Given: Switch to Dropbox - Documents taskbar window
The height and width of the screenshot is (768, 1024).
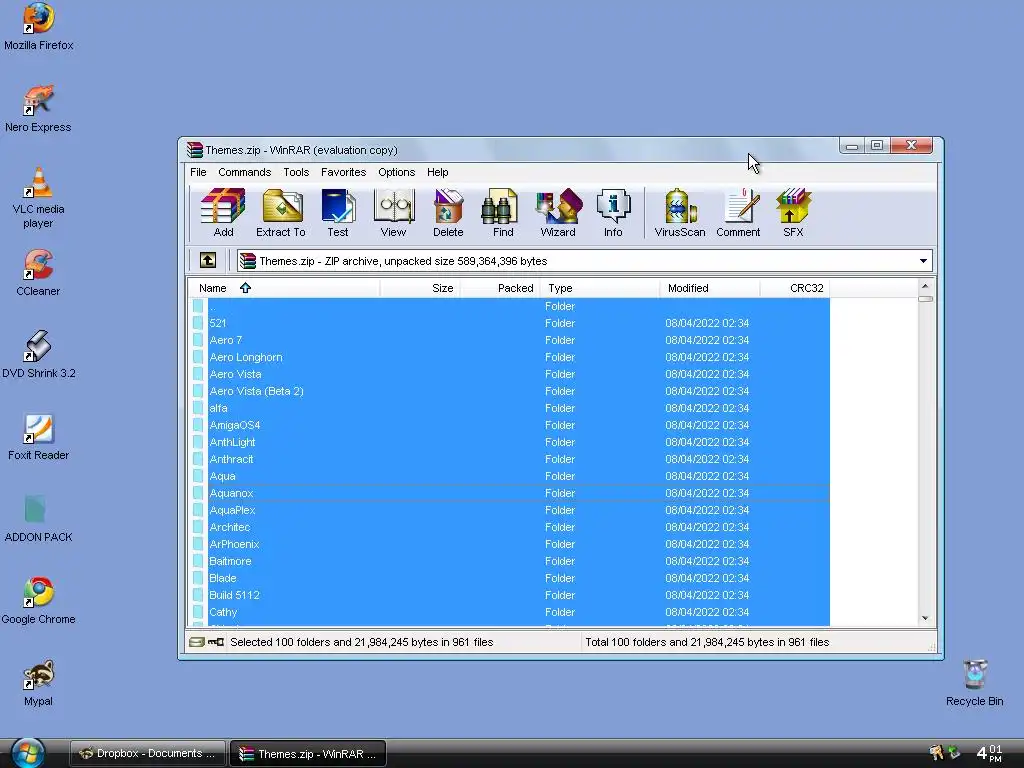Looking at the screenshot, I should 148,754.
